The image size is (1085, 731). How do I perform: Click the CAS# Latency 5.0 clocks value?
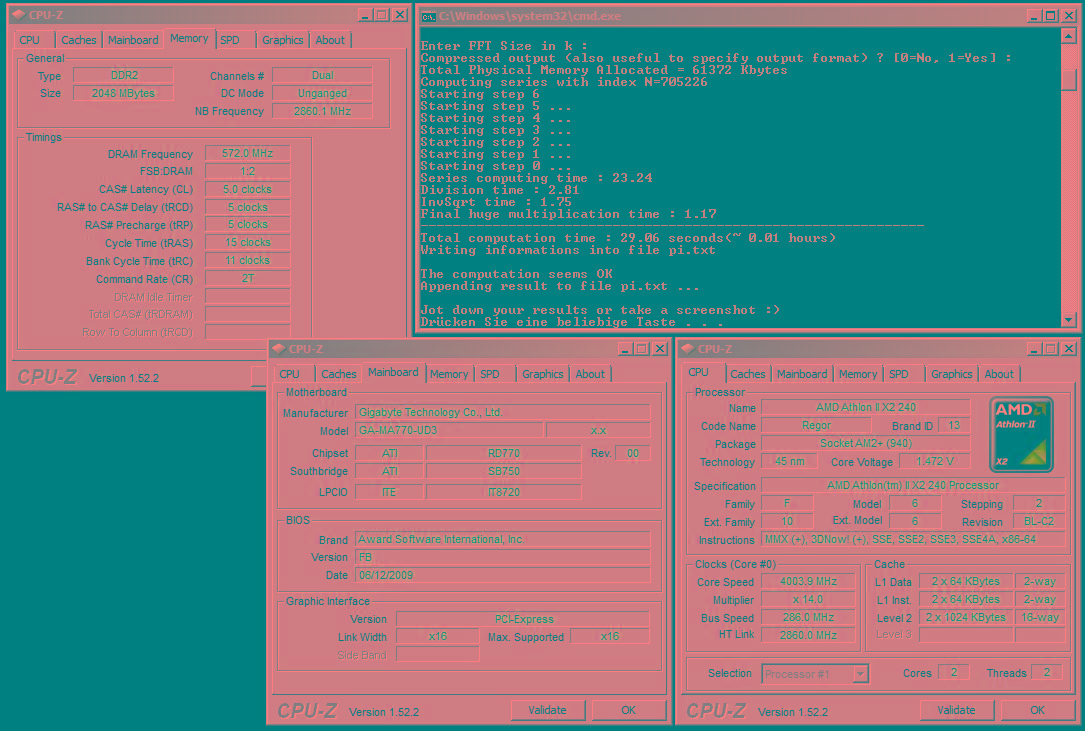(x=247, y=190)
